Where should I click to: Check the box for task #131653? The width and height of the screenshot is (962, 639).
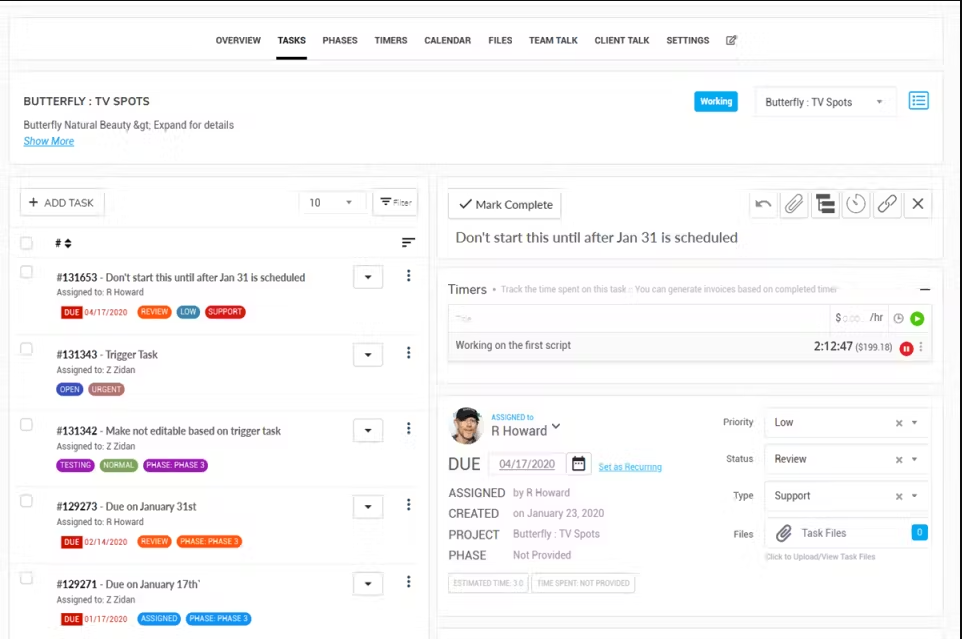click(x=26, y=272)
